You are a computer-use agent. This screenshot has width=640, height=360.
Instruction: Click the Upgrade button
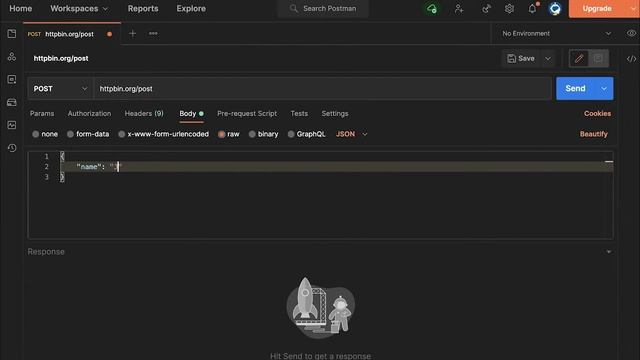(x=597, y=9)
